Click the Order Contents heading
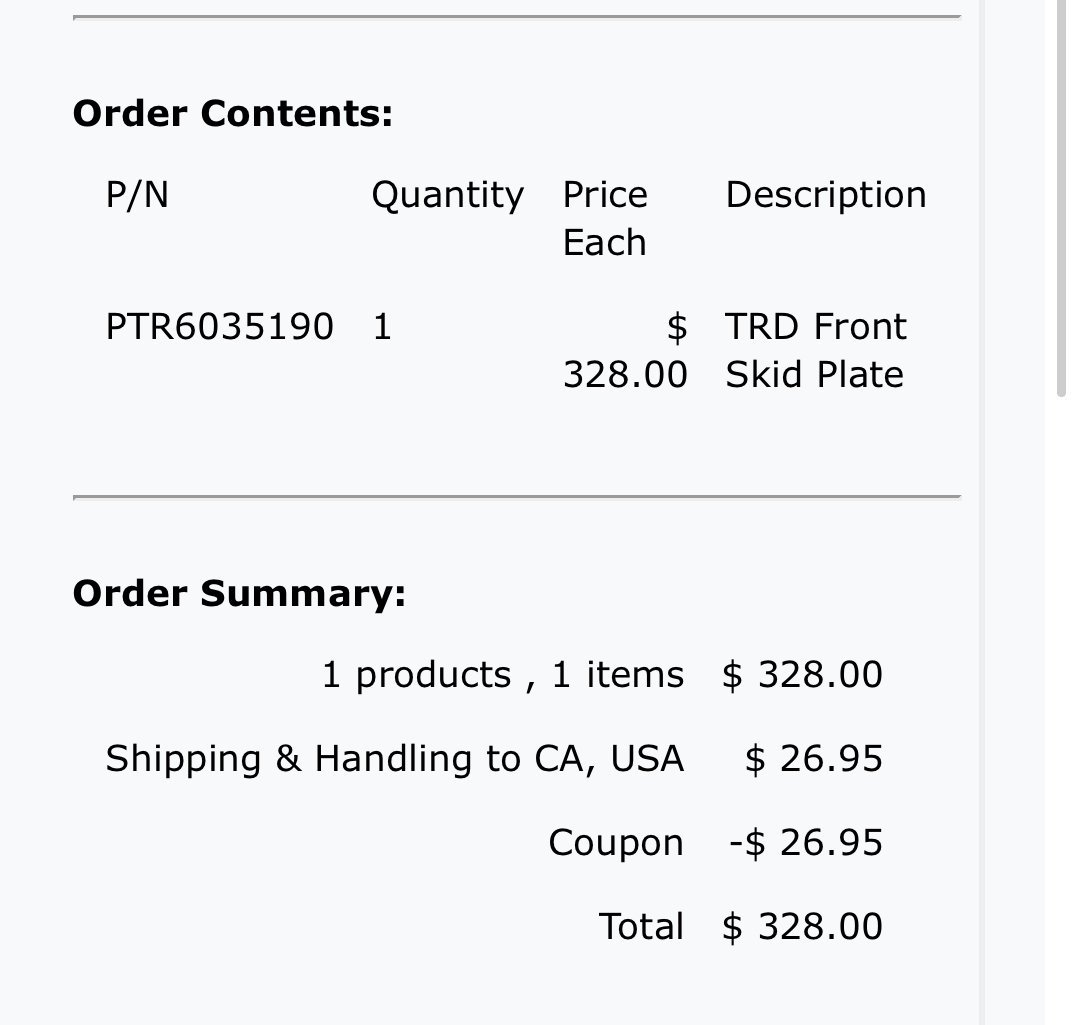 pos(232,113)
